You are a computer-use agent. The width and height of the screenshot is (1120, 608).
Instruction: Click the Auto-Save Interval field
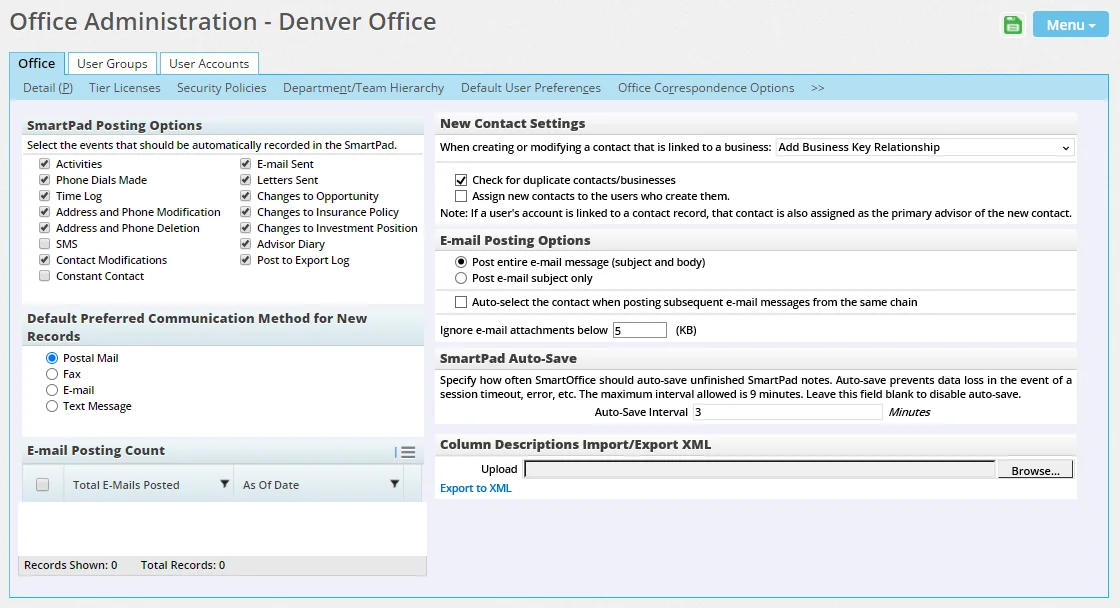click(x=787, y=412)
